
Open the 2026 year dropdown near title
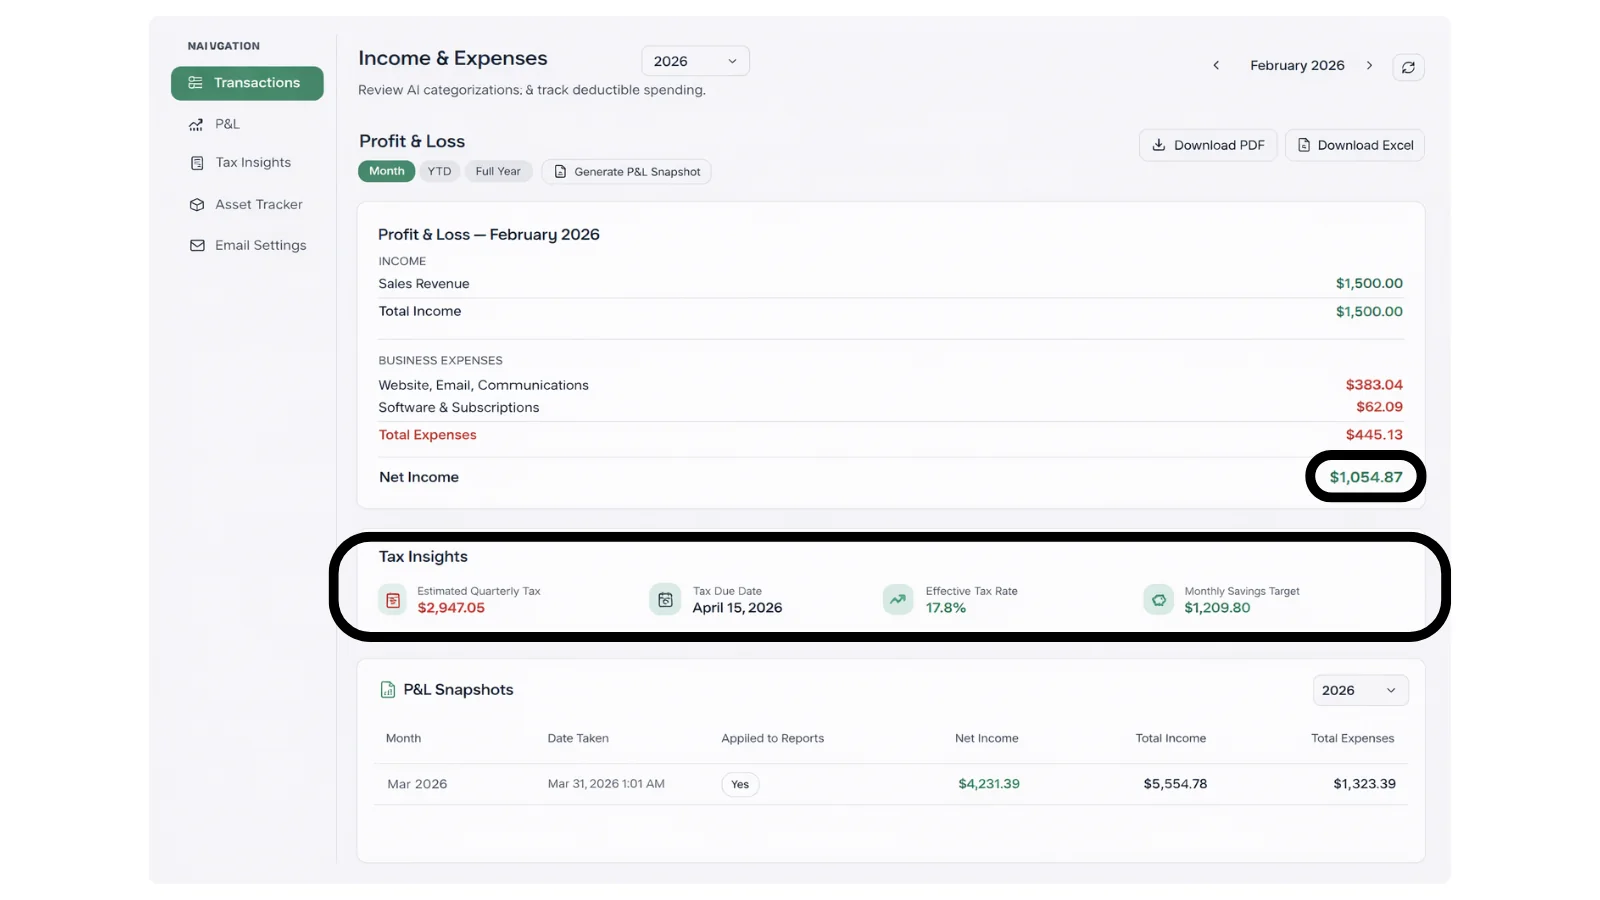pyautogui.click(x=695, y=61)
